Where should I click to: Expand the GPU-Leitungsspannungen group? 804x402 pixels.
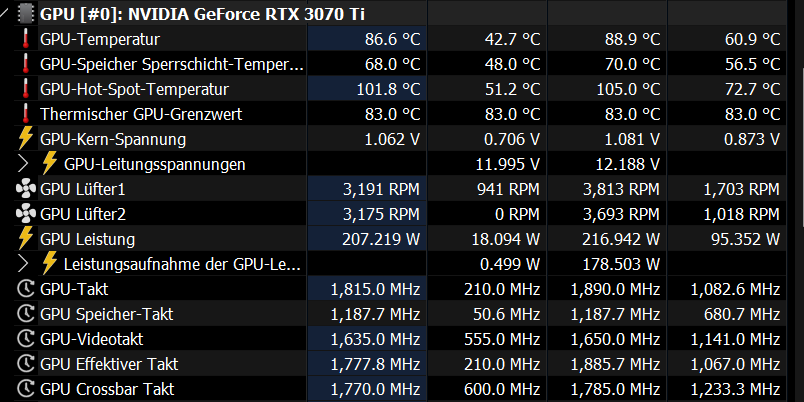tap(23, 164)
